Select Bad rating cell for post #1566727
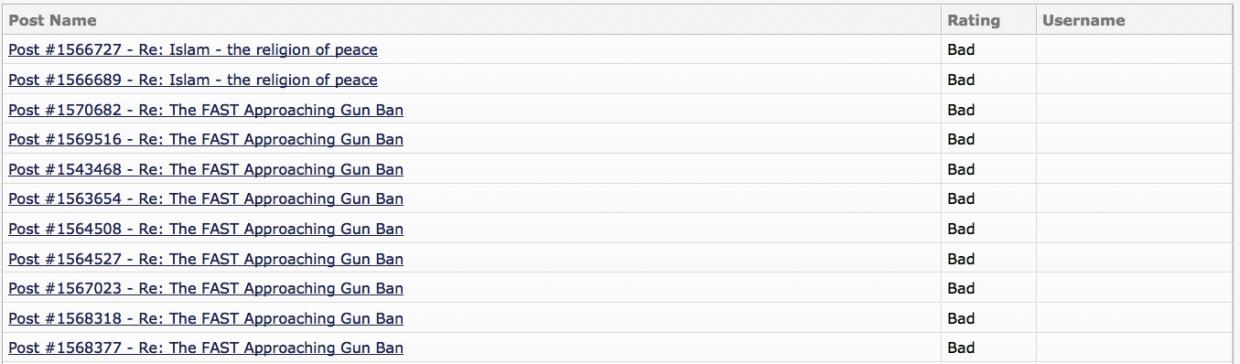 987,50
